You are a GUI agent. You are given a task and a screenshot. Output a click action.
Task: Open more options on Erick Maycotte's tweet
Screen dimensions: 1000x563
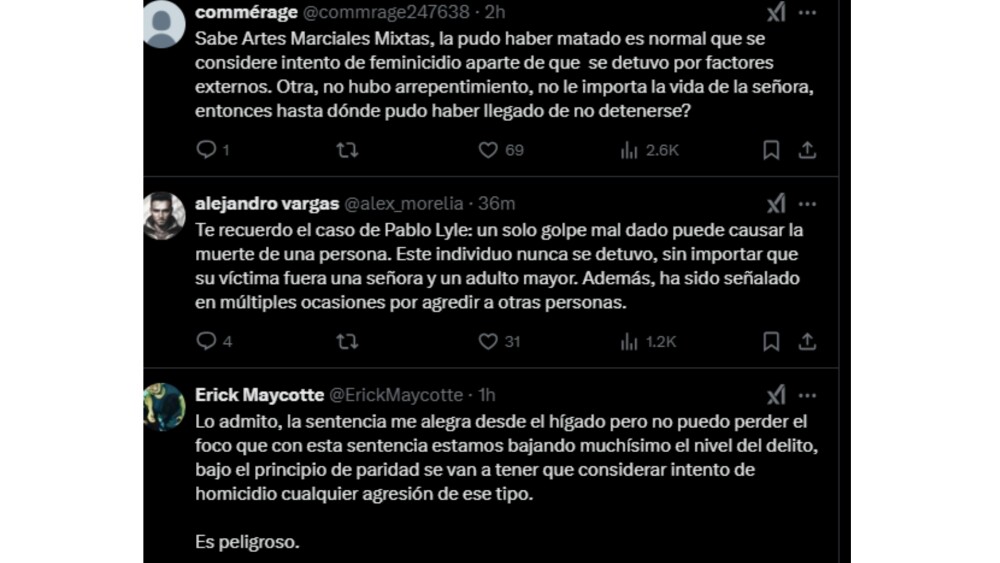click(807, 395)
